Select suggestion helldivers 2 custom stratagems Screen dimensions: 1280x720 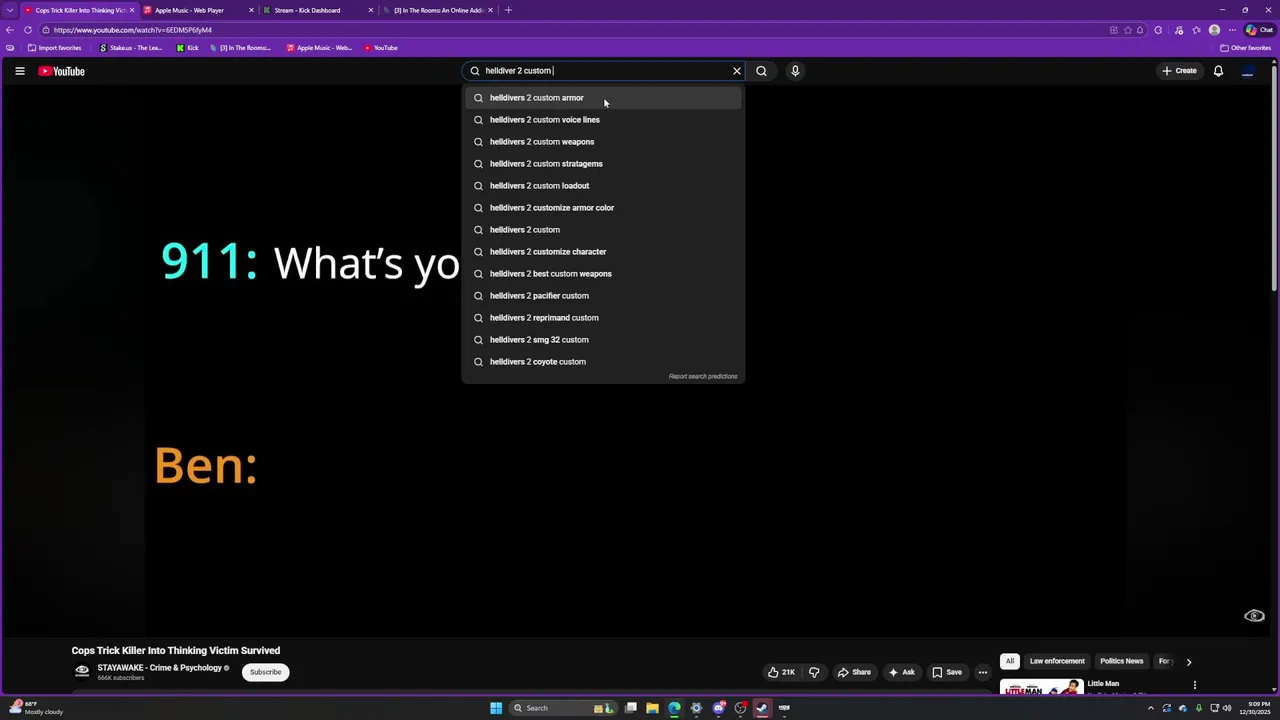(x=603, y=164)
